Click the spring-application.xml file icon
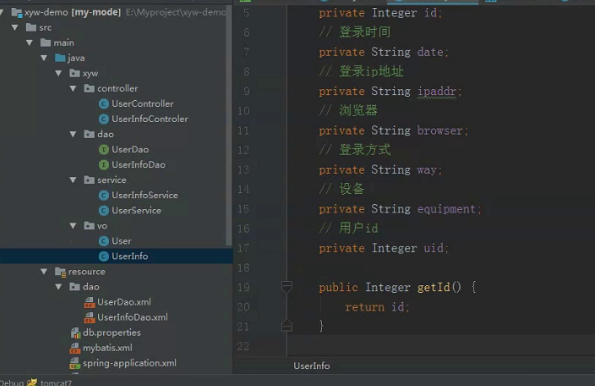This screenshot has width=595, height=386. click(75, 363)
